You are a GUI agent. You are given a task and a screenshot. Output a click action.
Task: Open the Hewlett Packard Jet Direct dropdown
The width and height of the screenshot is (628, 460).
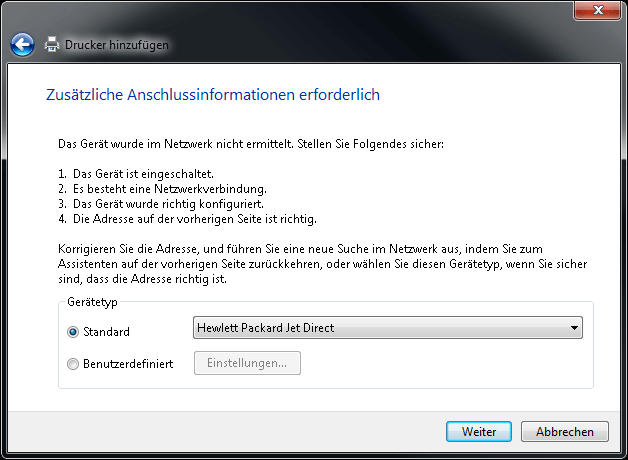[x=386, y=328]
